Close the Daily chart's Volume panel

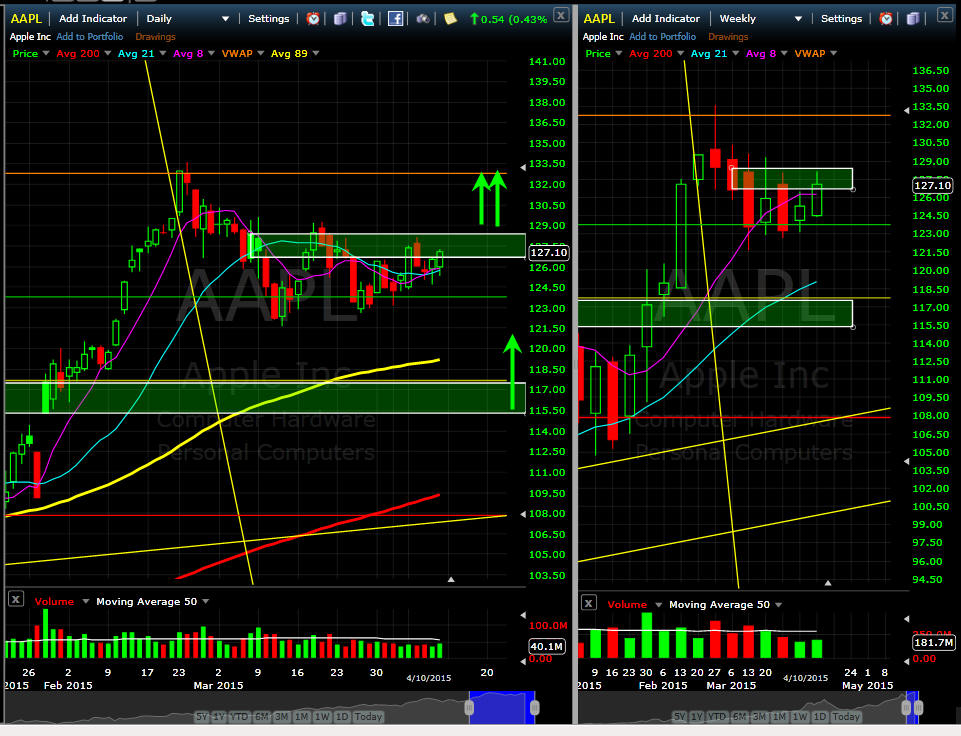click(16, 599)
